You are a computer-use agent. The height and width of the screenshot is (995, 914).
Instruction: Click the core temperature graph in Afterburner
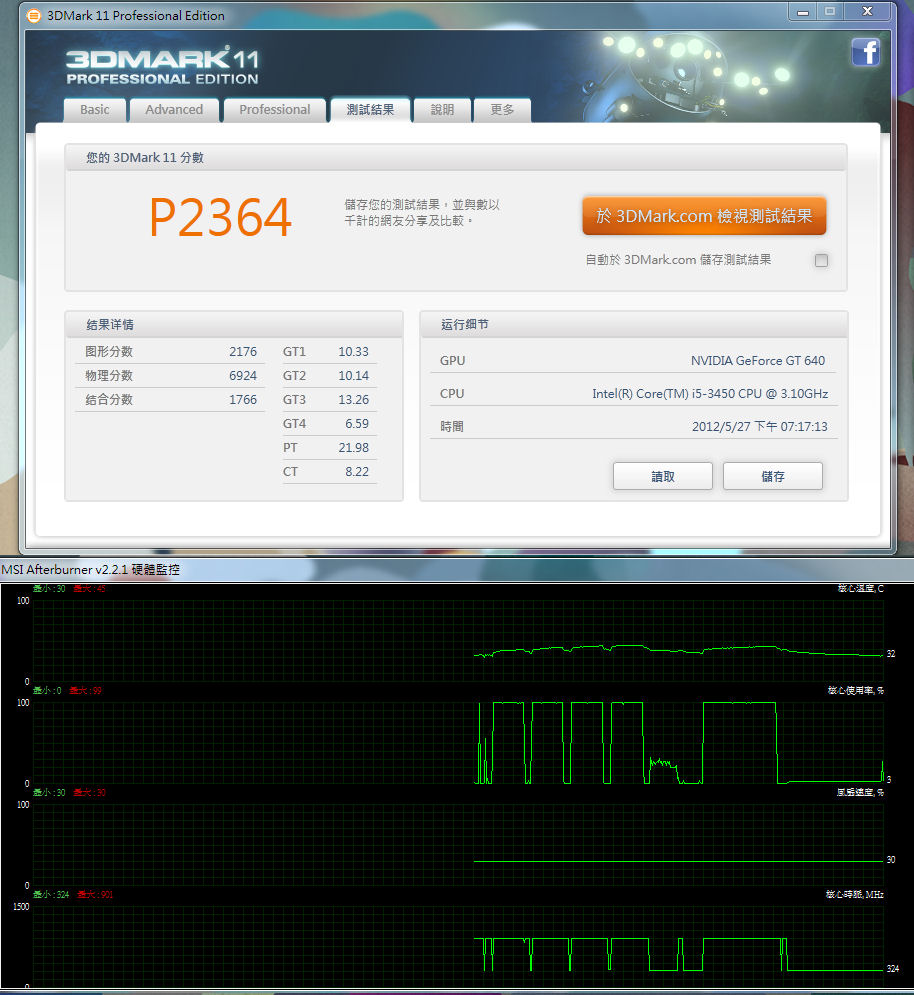pyautogui.click(x=458, y=641)
